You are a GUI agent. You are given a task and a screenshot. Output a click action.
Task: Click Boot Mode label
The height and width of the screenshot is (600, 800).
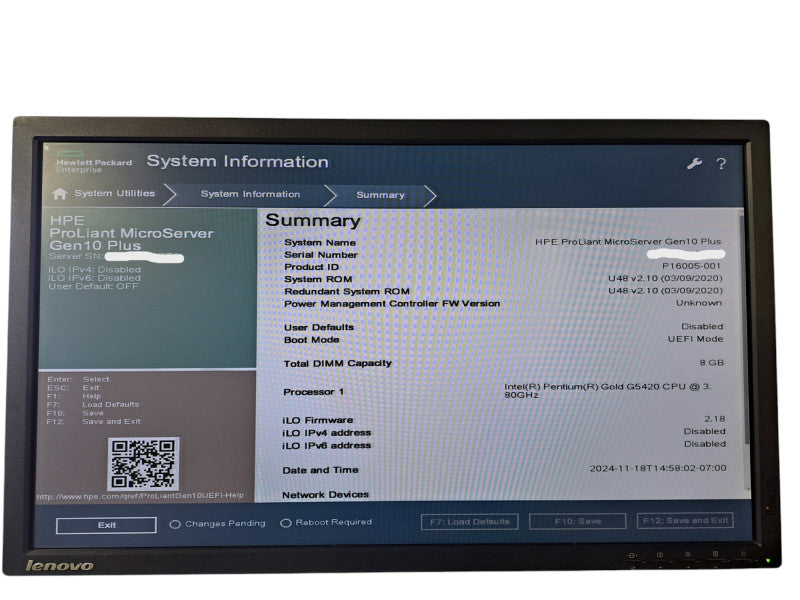click(312, 340)
